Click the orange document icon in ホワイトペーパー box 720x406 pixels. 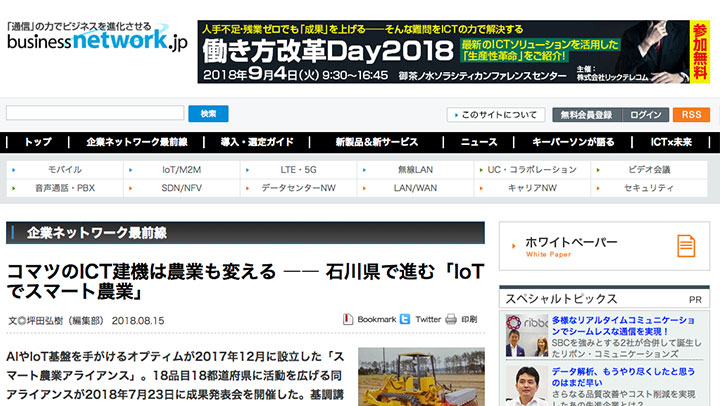point(686,246)
